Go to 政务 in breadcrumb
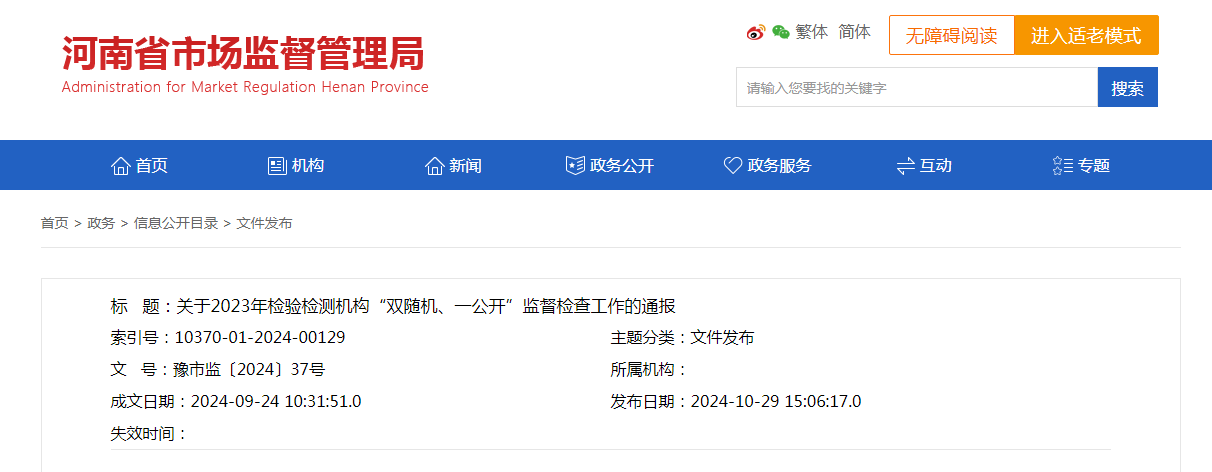The height and width of the screenshot is (472, 1212). click(x=101, y=223)
